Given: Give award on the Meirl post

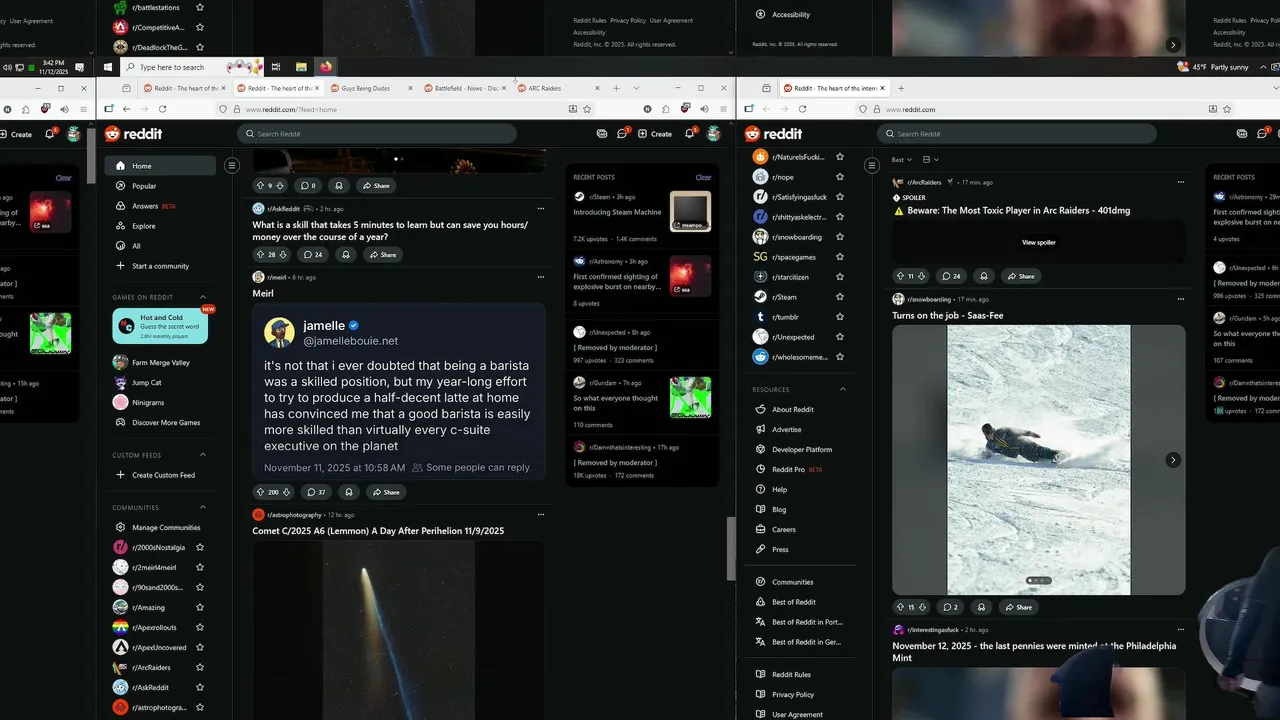Looking at the screenshot, I should tap(349, 492).
